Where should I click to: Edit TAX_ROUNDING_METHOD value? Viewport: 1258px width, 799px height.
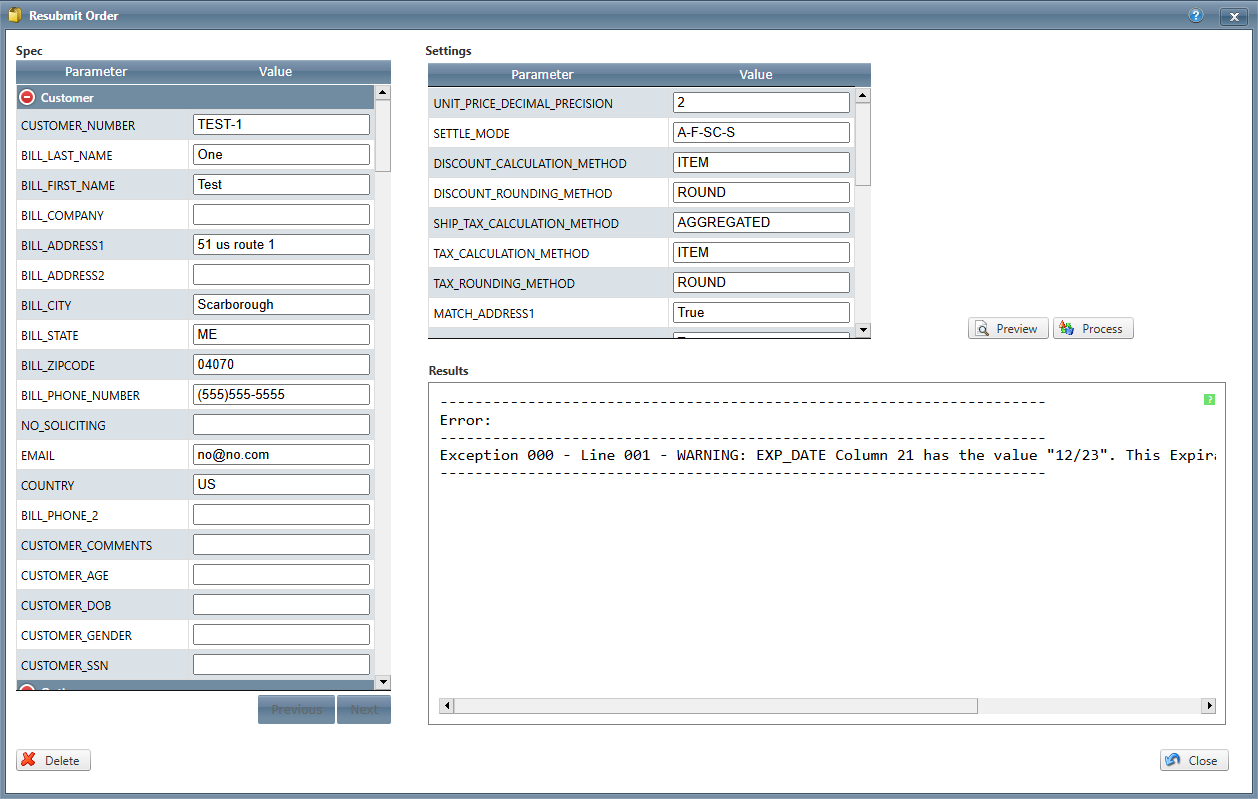pos(761,282)
